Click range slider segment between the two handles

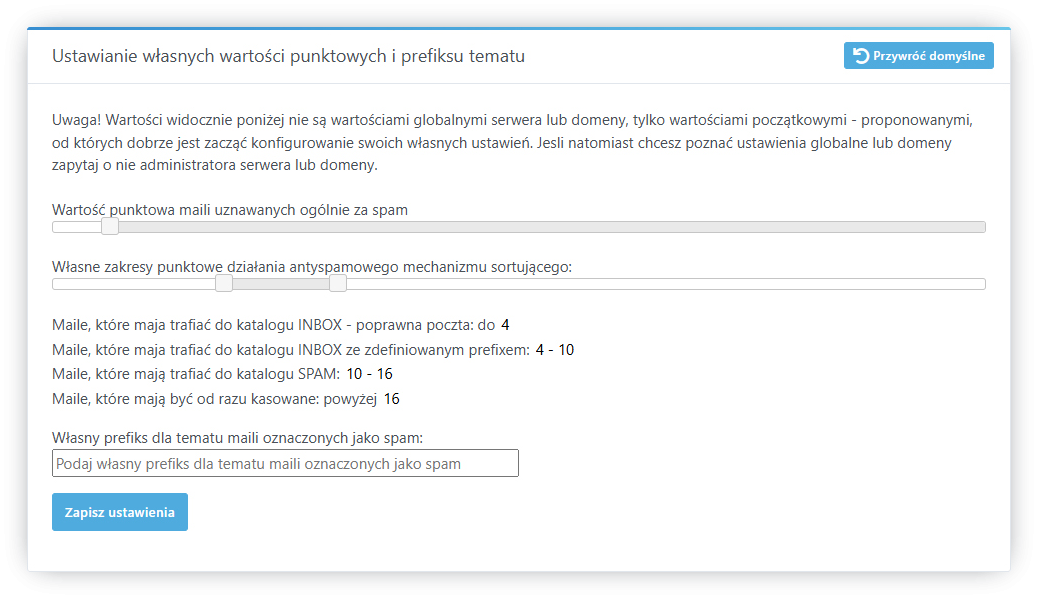281,284
